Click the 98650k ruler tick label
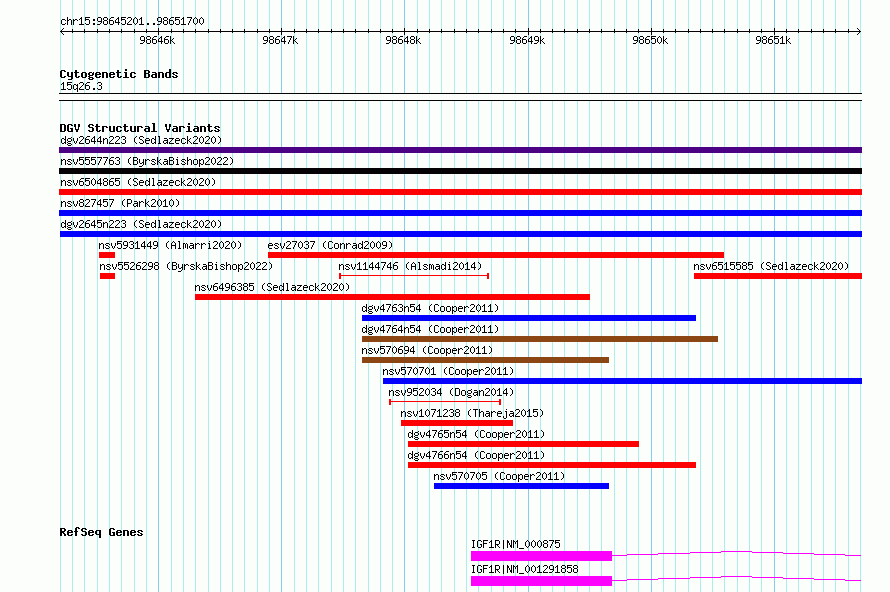 click(x=650, y=40)
